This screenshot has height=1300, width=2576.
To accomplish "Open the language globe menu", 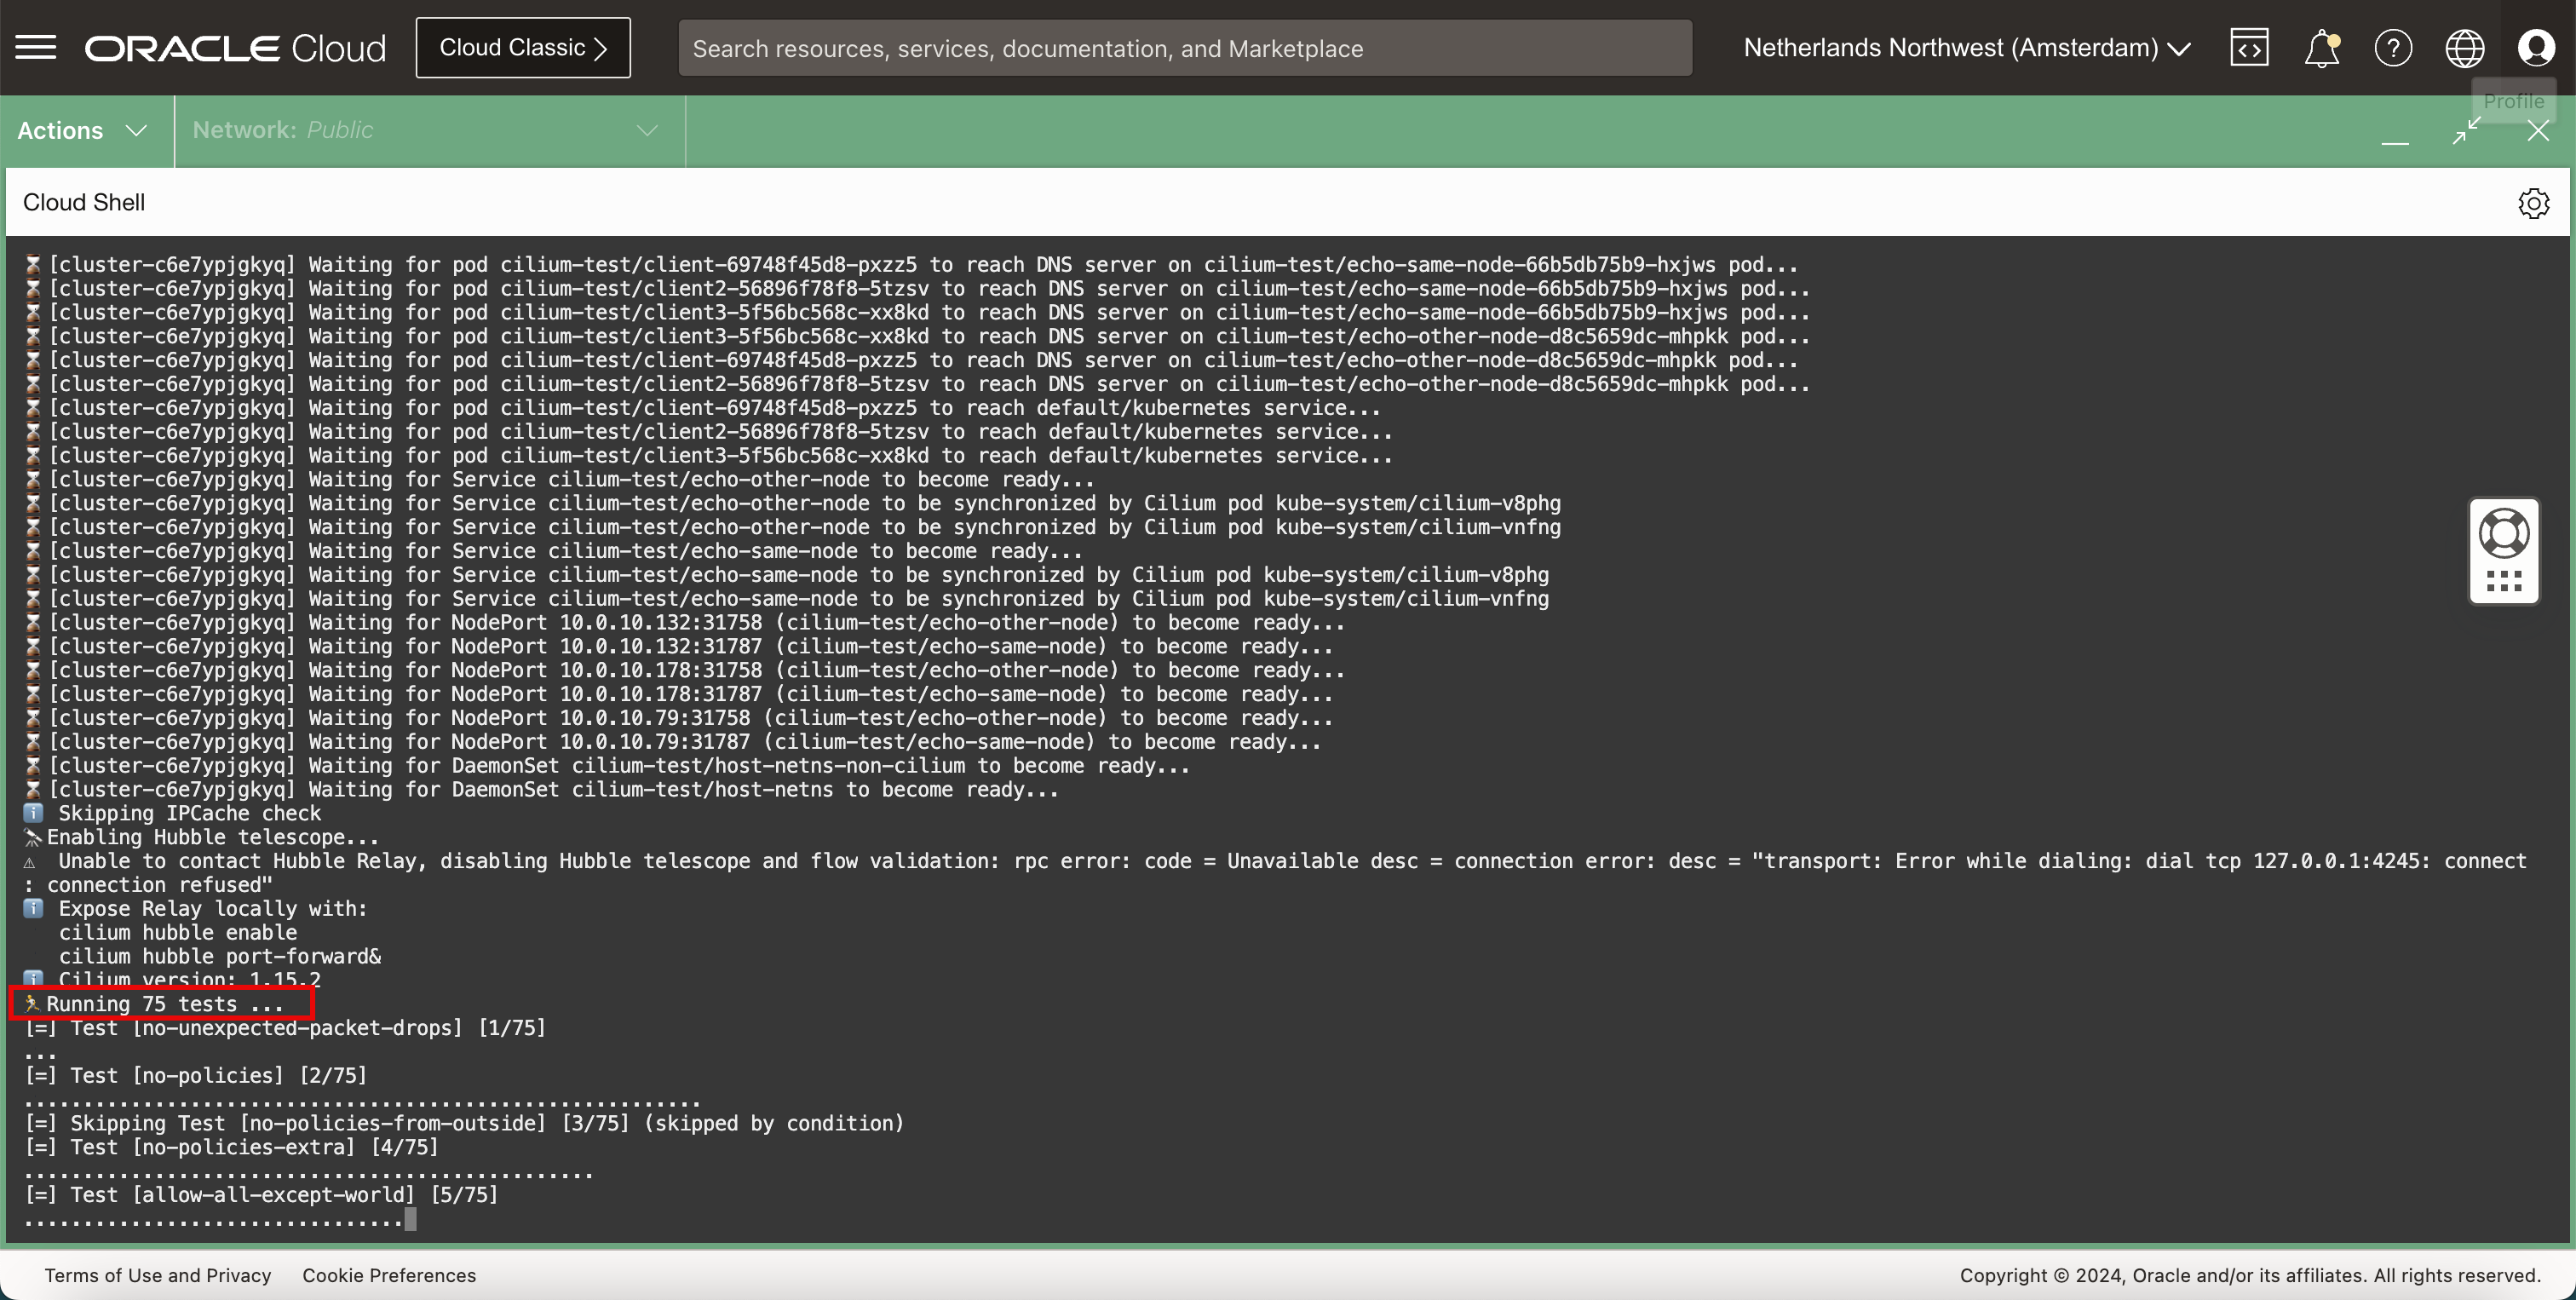I will pos(2464,48).
